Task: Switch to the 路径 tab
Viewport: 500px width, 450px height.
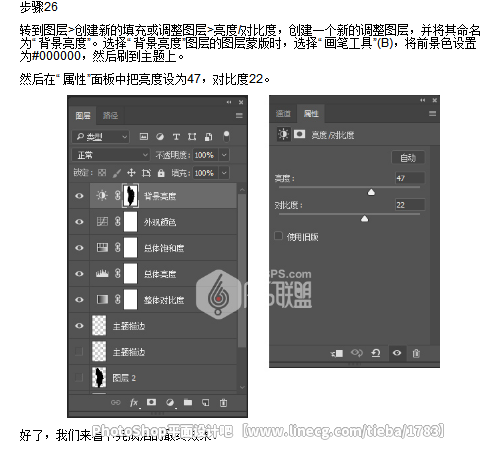Action: click(110, 116)
